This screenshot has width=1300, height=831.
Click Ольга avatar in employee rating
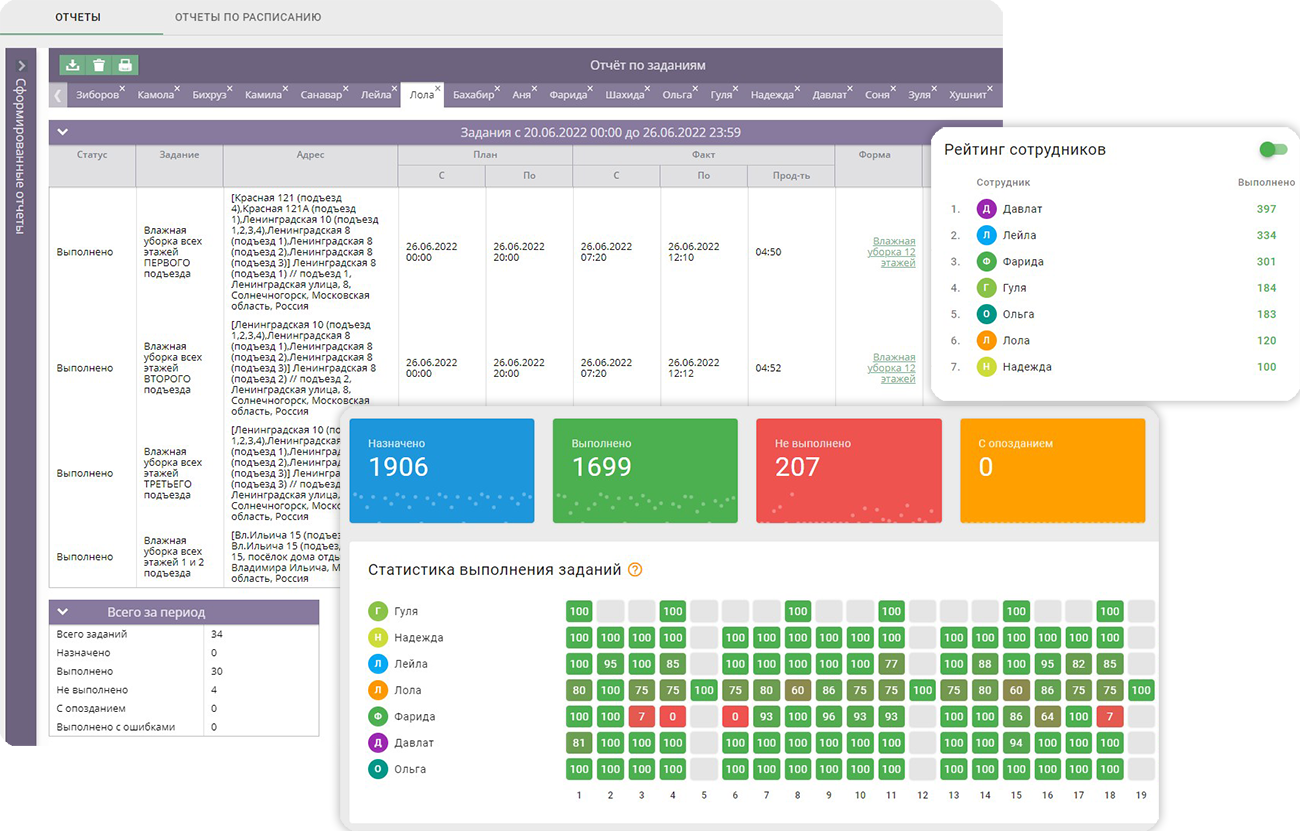pyautogui.click(x=986, y=314)
